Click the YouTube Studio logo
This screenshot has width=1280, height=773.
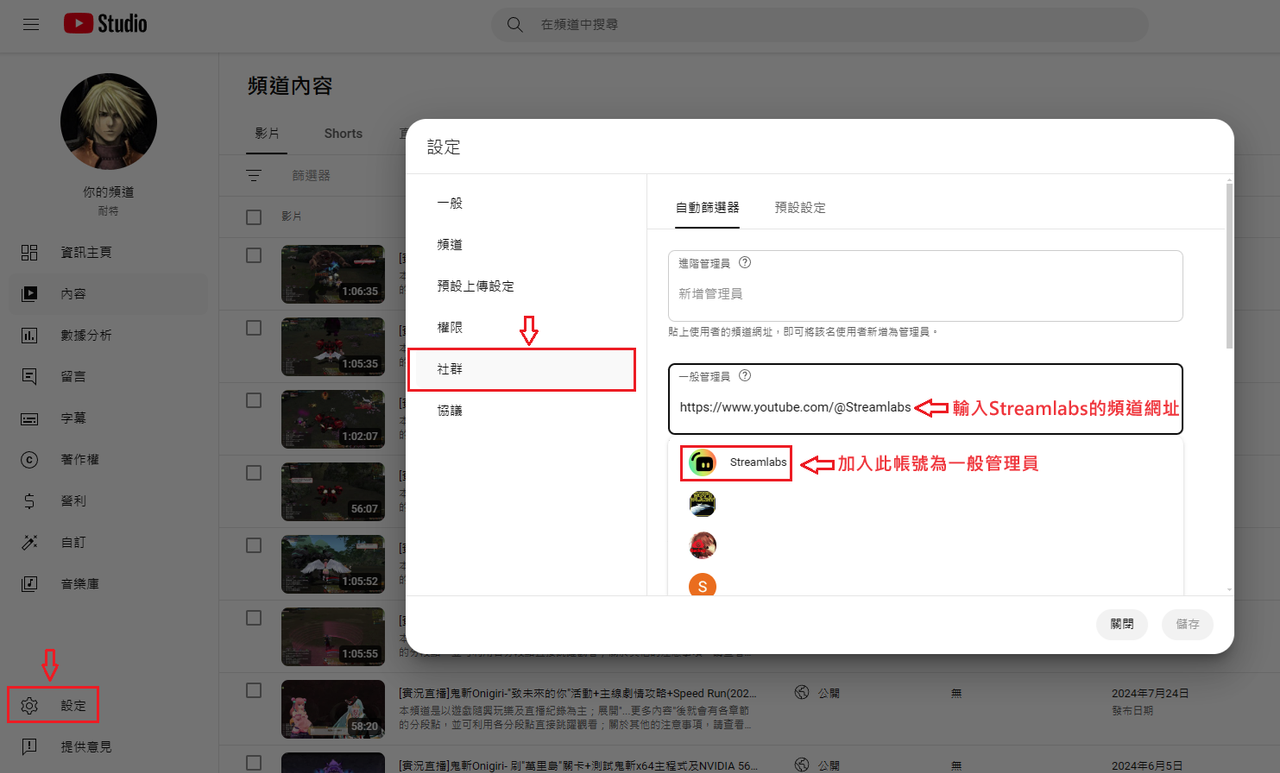click(x=105, y=24)
